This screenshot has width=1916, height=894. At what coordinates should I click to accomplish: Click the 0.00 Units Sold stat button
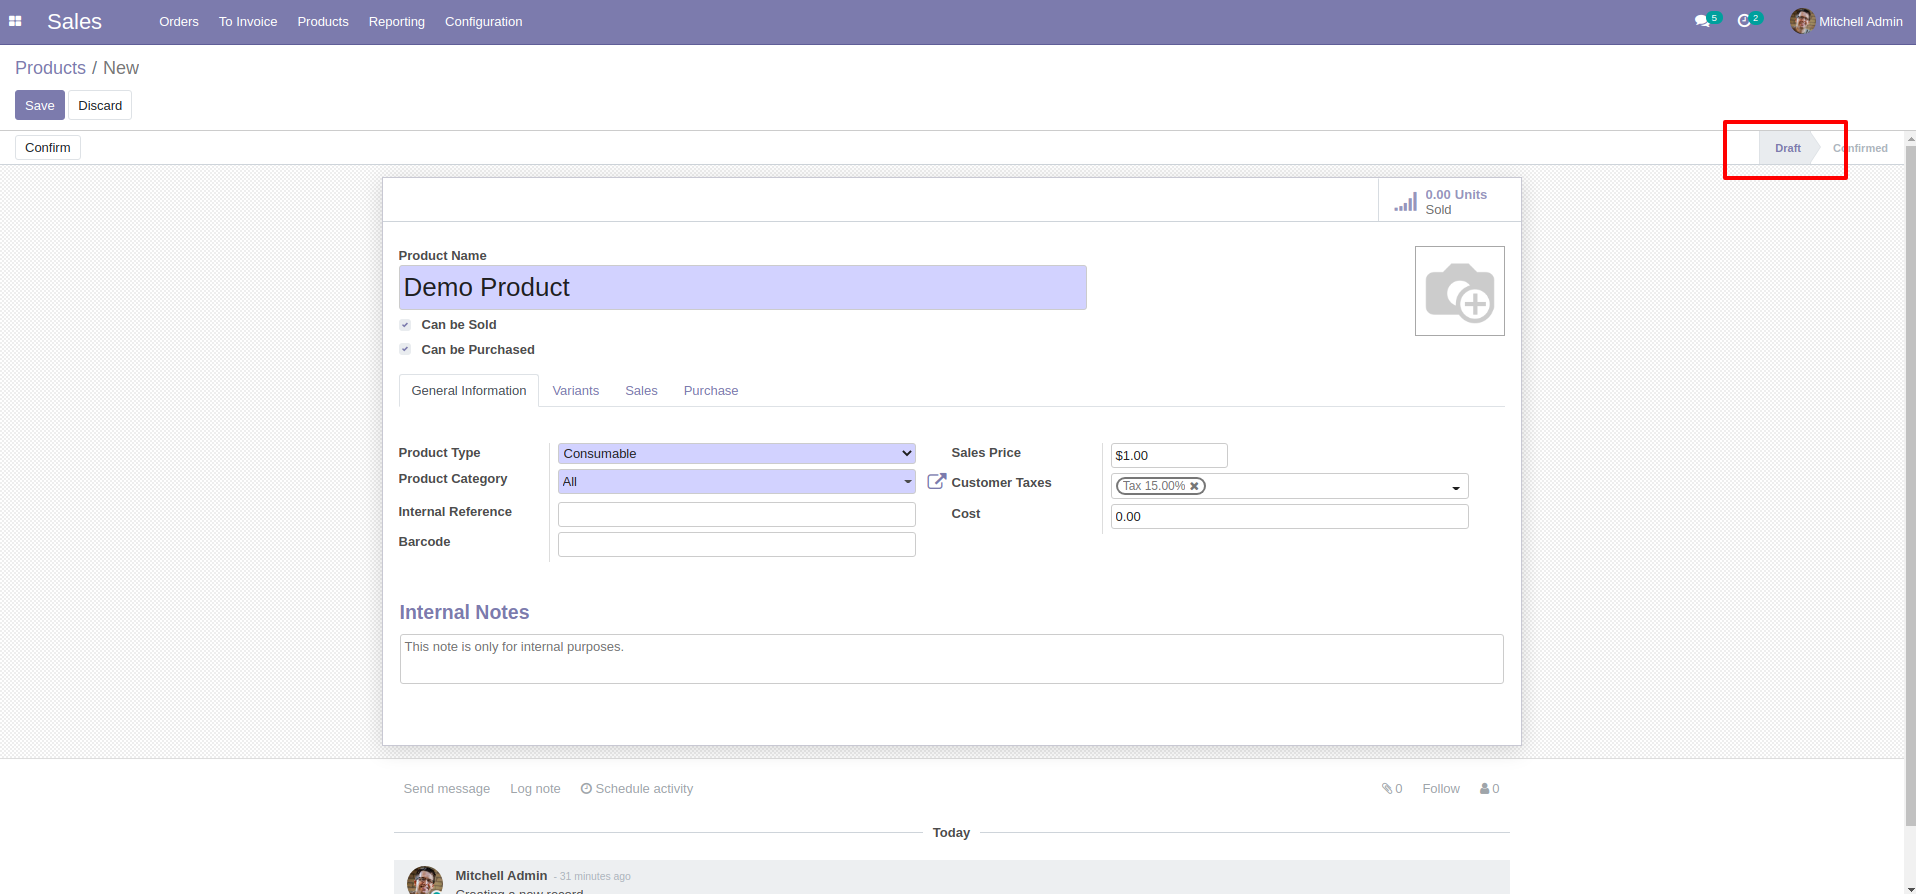point(1449,201)
